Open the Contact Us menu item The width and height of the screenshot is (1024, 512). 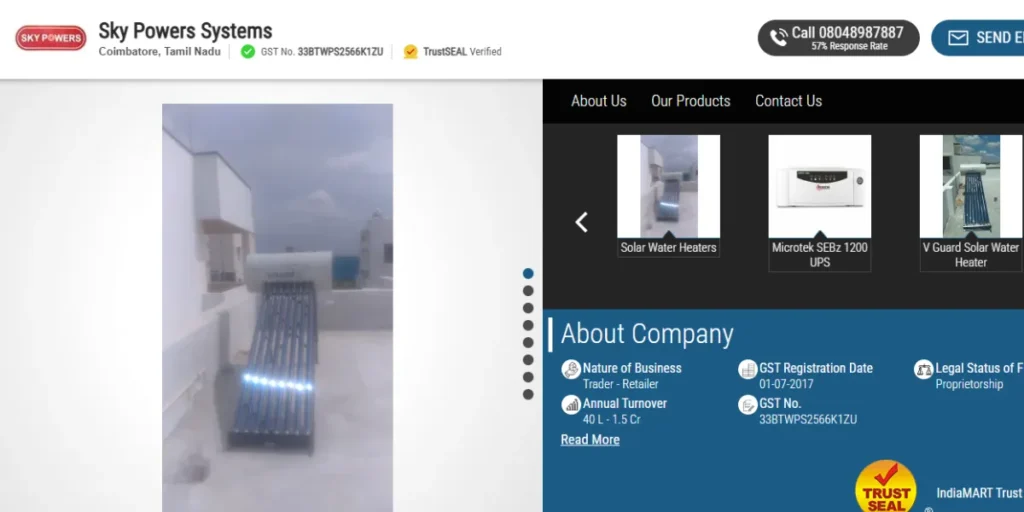(788, 101)
